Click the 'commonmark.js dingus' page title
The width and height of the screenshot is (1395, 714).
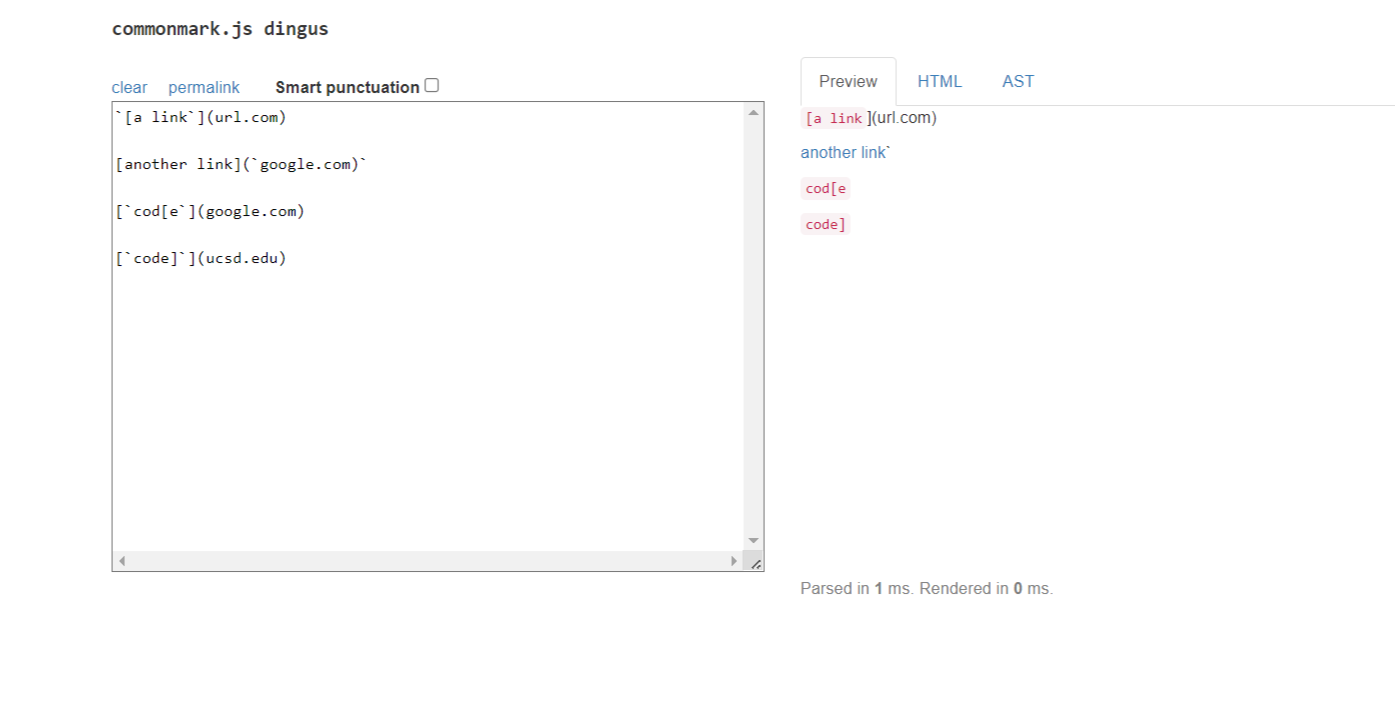point(220,29)
